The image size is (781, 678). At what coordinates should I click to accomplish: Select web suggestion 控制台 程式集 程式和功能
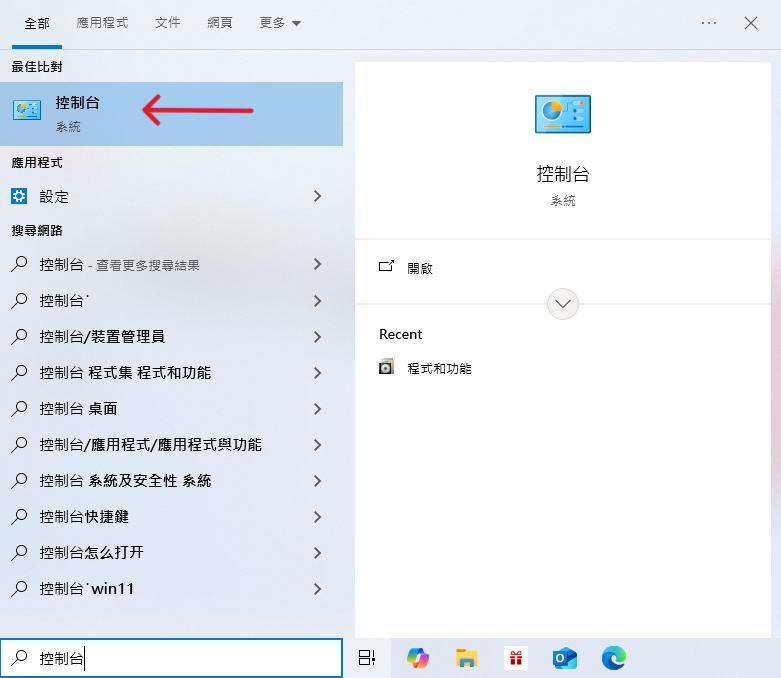[125, 373]
